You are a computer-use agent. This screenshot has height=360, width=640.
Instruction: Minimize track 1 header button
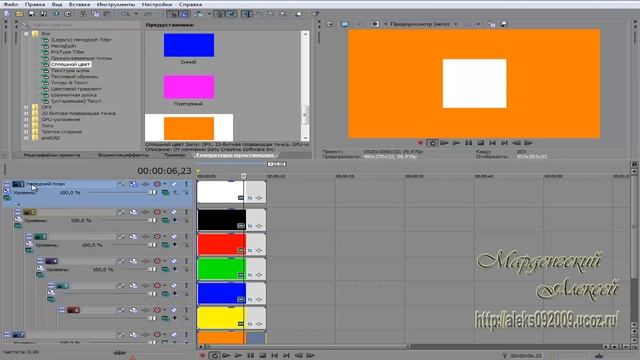[7, 184]
